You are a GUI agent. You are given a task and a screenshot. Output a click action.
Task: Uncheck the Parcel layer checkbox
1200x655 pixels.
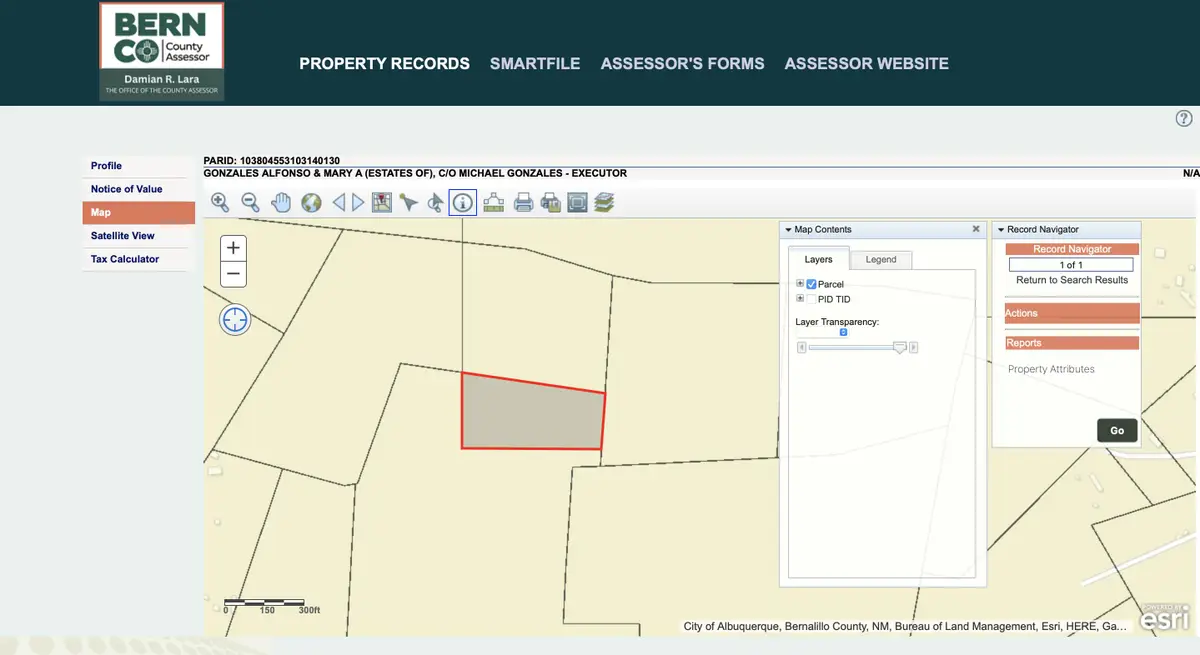pyautogui.click(x=812, y=285)
